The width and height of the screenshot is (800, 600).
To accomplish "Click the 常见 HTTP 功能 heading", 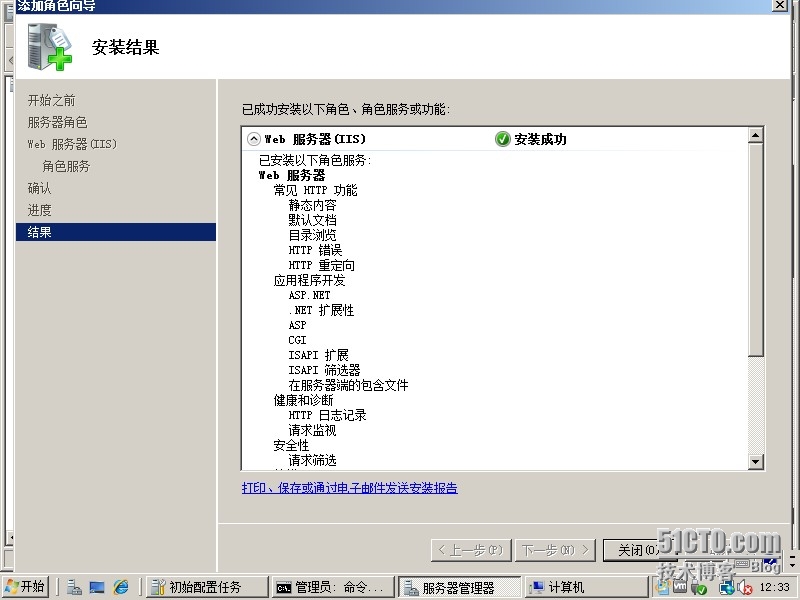I will click(x=315, y=190).
